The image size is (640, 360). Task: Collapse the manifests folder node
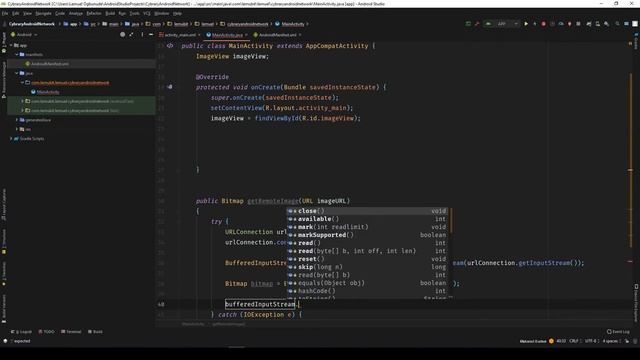tap(17, 54)
